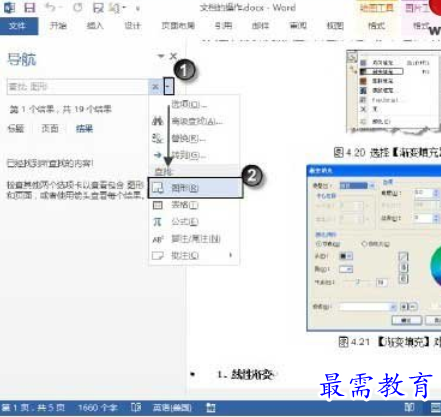
Task: Open the search box more-options dropdown arrow
Action: click(168, 87)
